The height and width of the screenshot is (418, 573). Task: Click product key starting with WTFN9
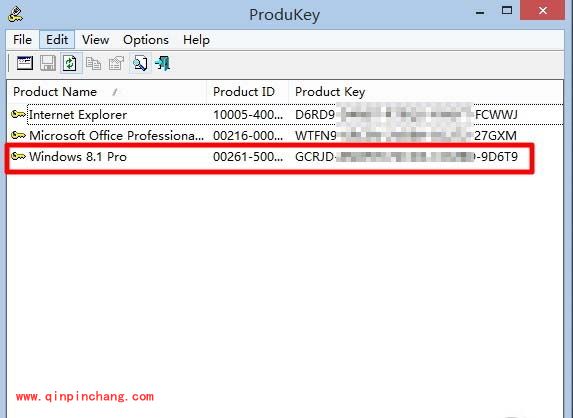click(406, 136)
